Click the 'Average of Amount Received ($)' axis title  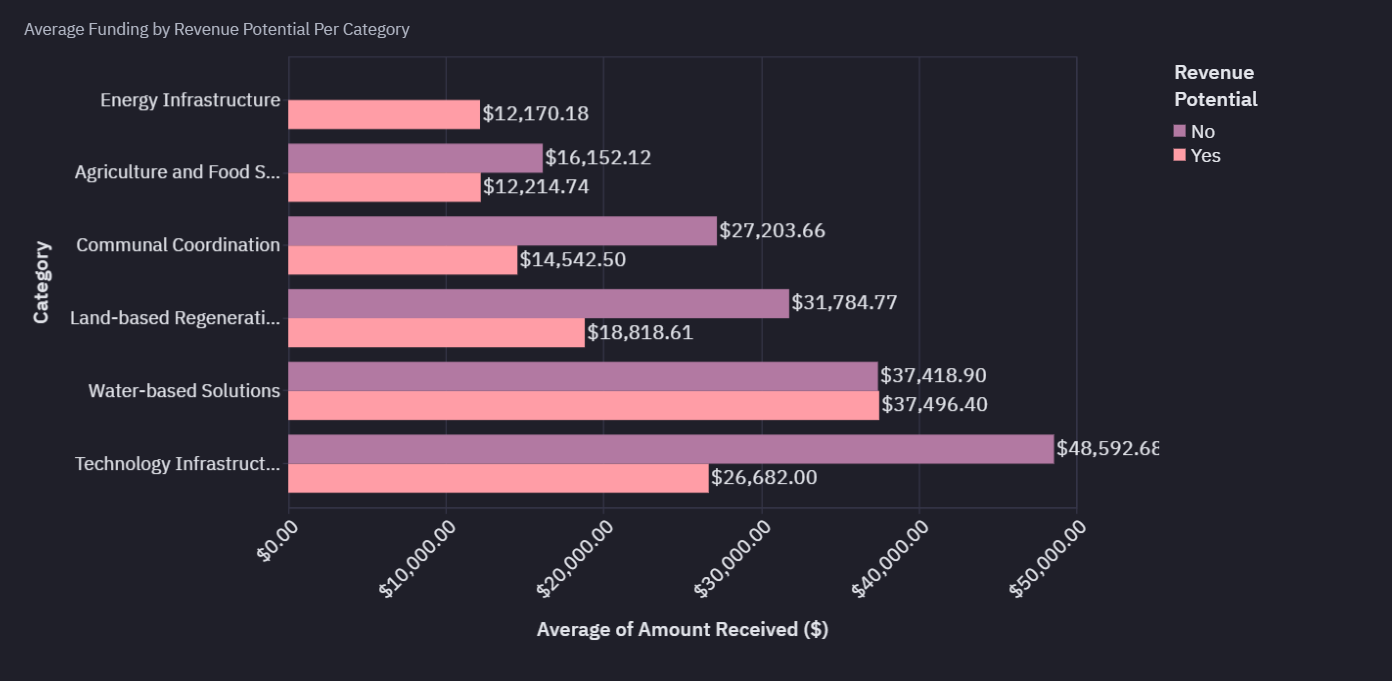tap(682, 629)
